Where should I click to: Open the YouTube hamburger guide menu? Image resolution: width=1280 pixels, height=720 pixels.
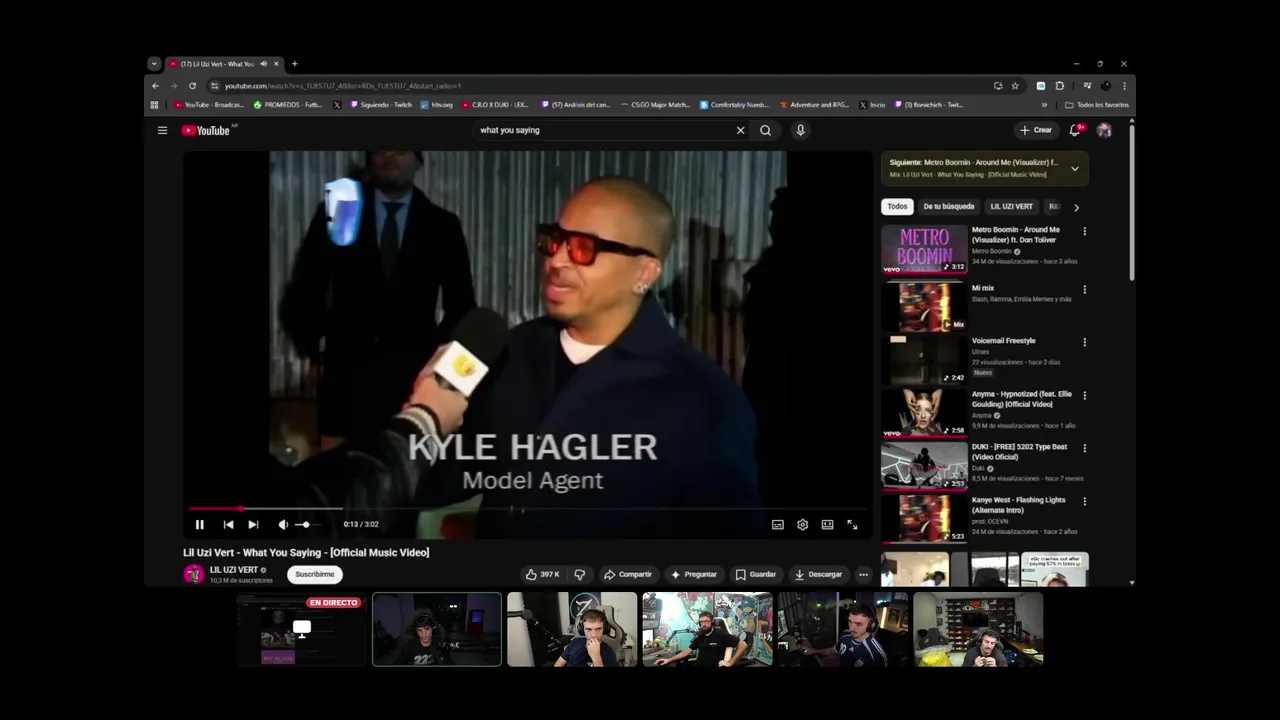[x=162, y=130]
